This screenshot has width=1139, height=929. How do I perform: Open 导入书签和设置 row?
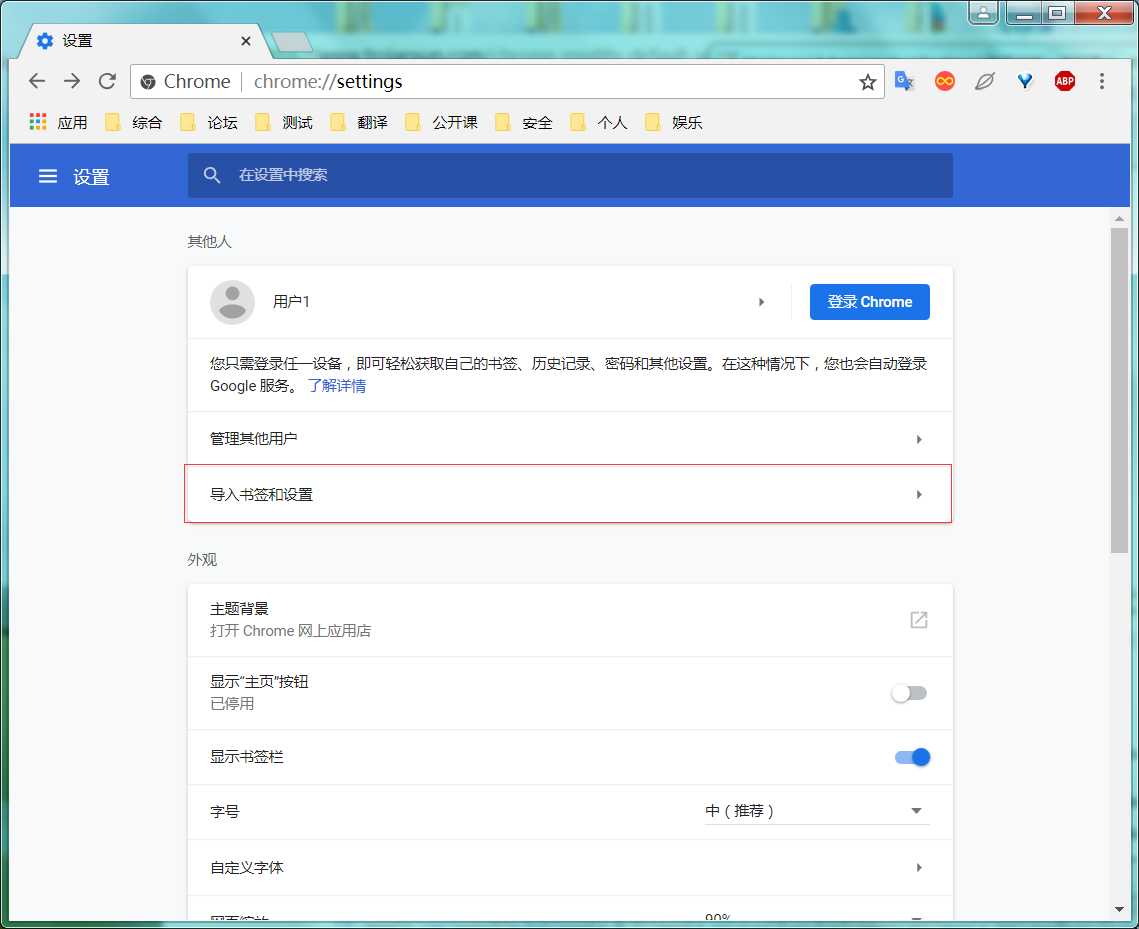(x=570, y=494)
